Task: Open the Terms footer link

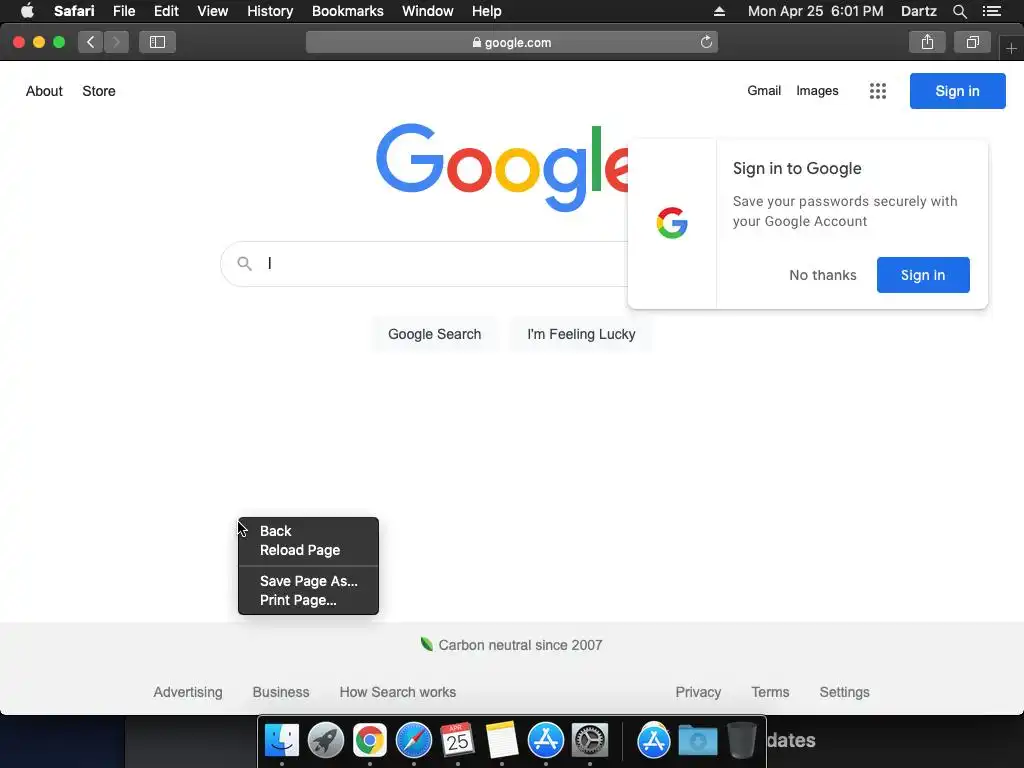Action: 770,692
